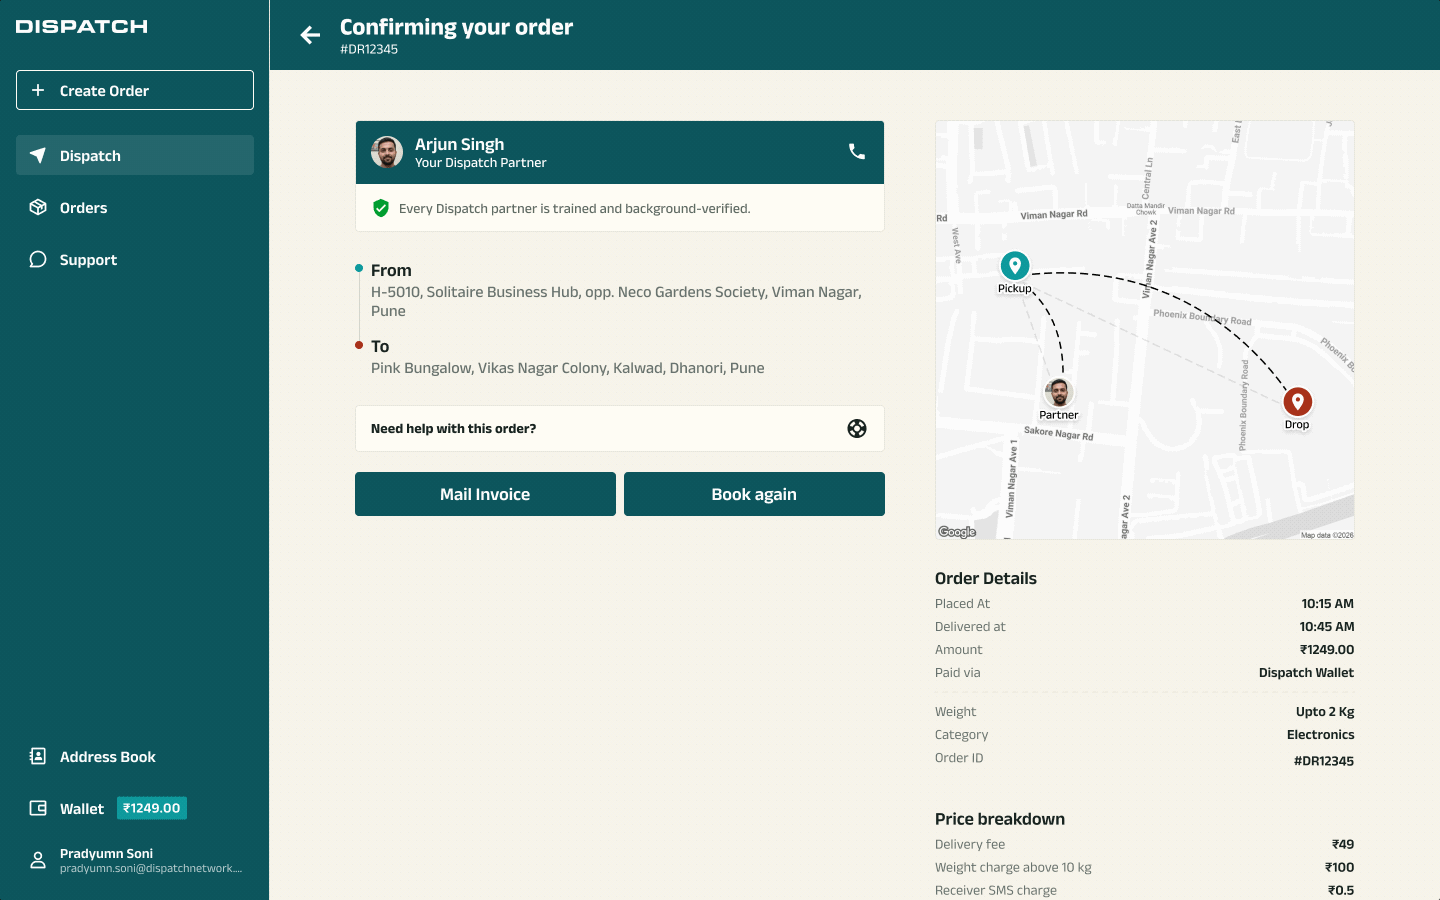The height and width of the screenshot is (900, 1440).
Task: Click the From address text
Action: (x=616, y=301)
